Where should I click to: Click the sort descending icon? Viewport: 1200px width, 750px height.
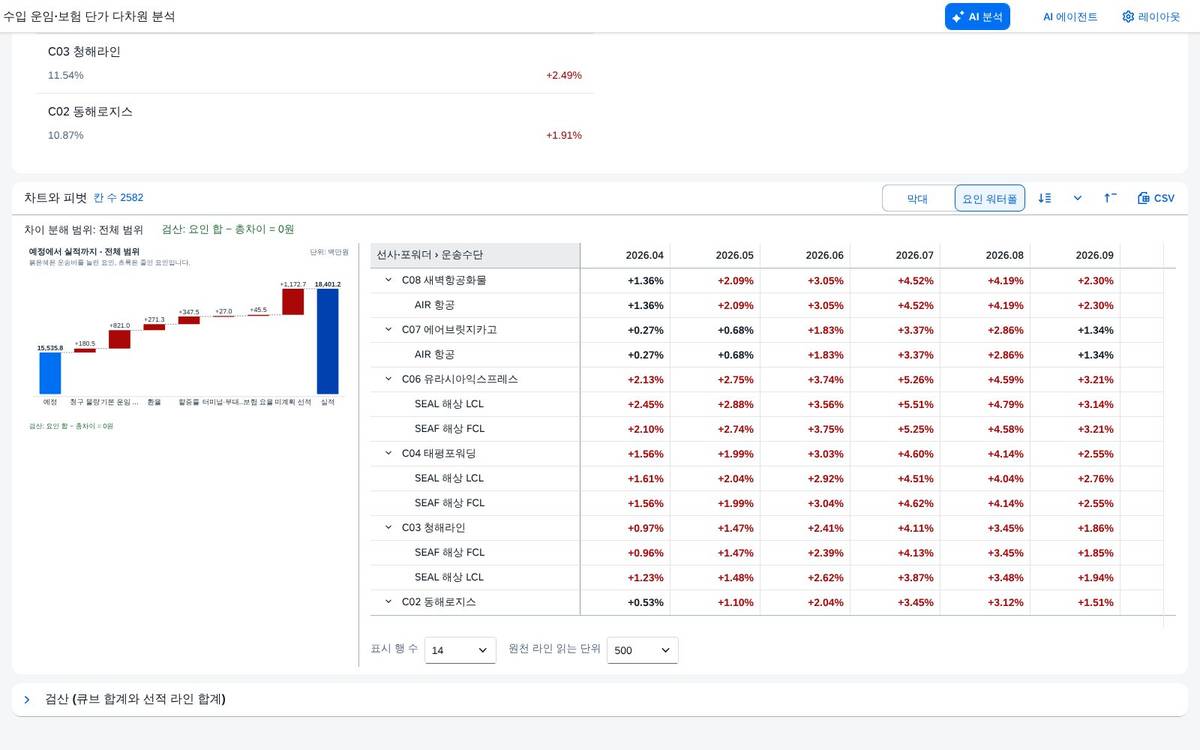(1044, 198)
